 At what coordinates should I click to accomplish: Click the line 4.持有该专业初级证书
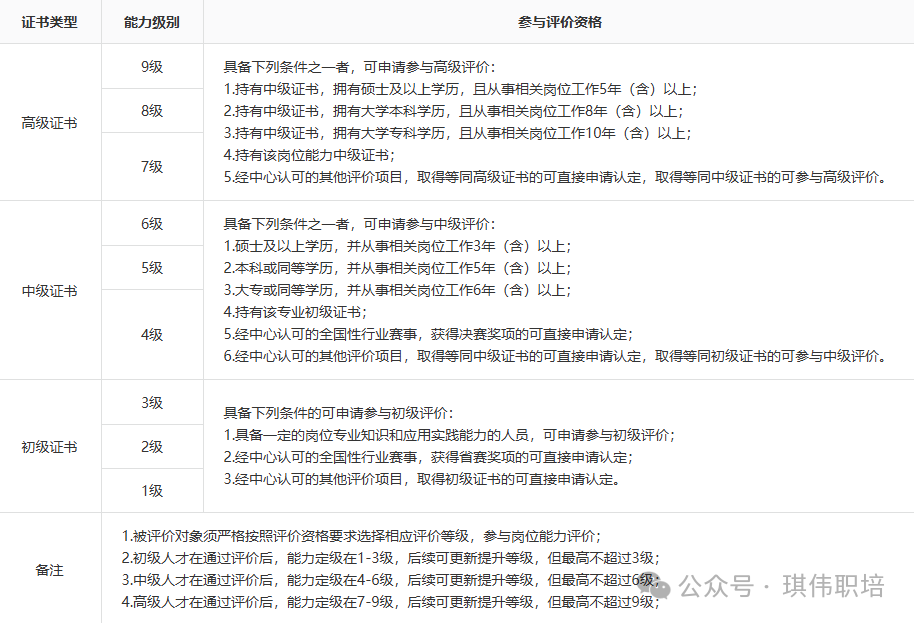click(x=295, y=312)
